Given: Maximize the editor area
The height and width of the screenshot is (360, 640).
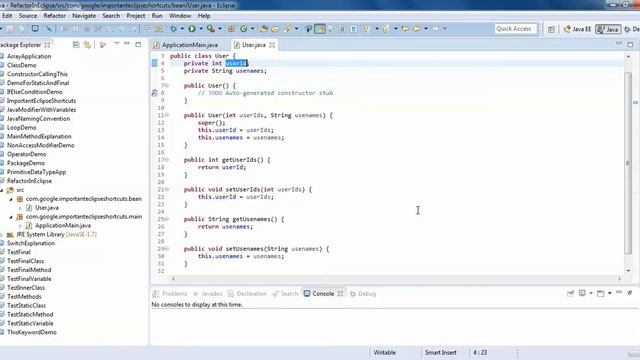Looking at the screenshot, I should tap(630, 44).
